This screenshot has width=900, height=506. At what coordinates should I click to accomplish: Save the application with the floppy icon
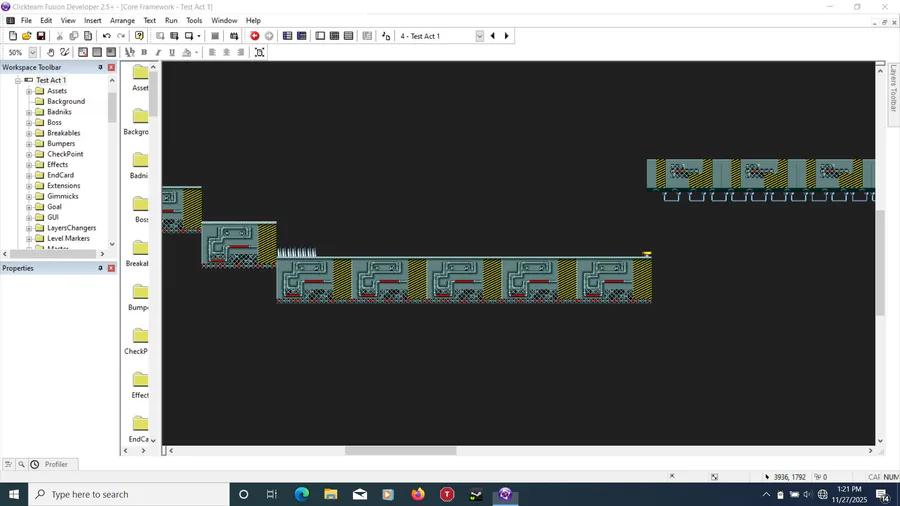coord(41,36)
